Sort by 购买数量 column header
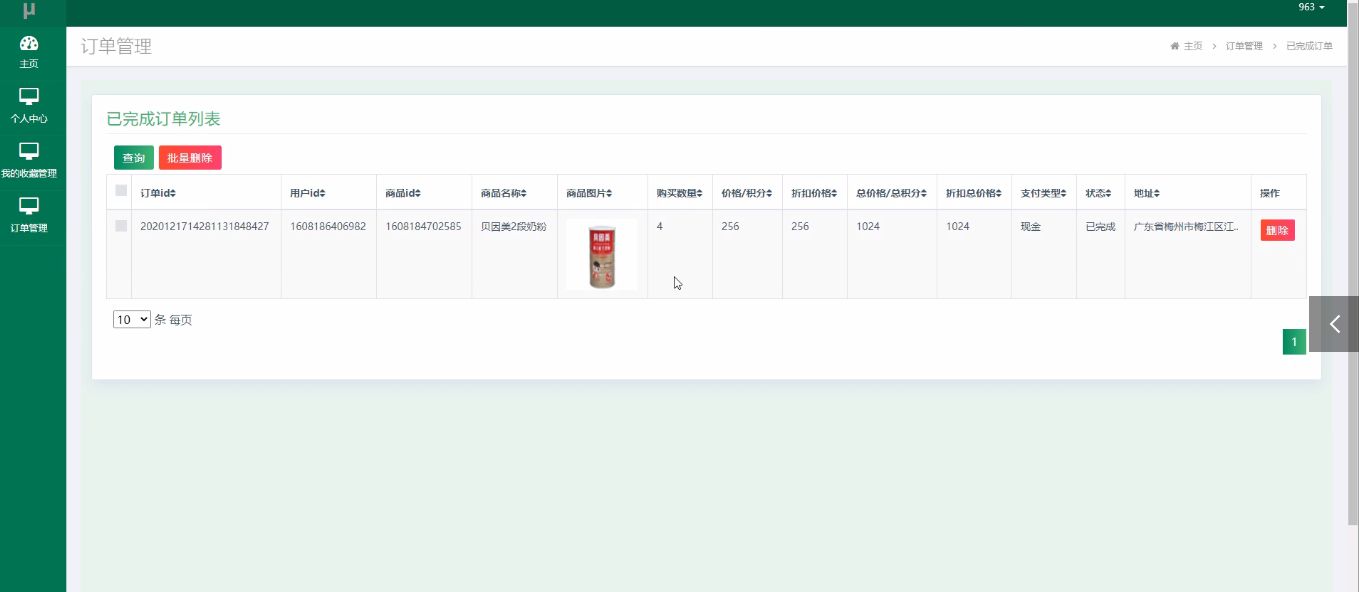The height and width of the screenshot is (592, 1359). pyautogui.click(x=680, y=193)
